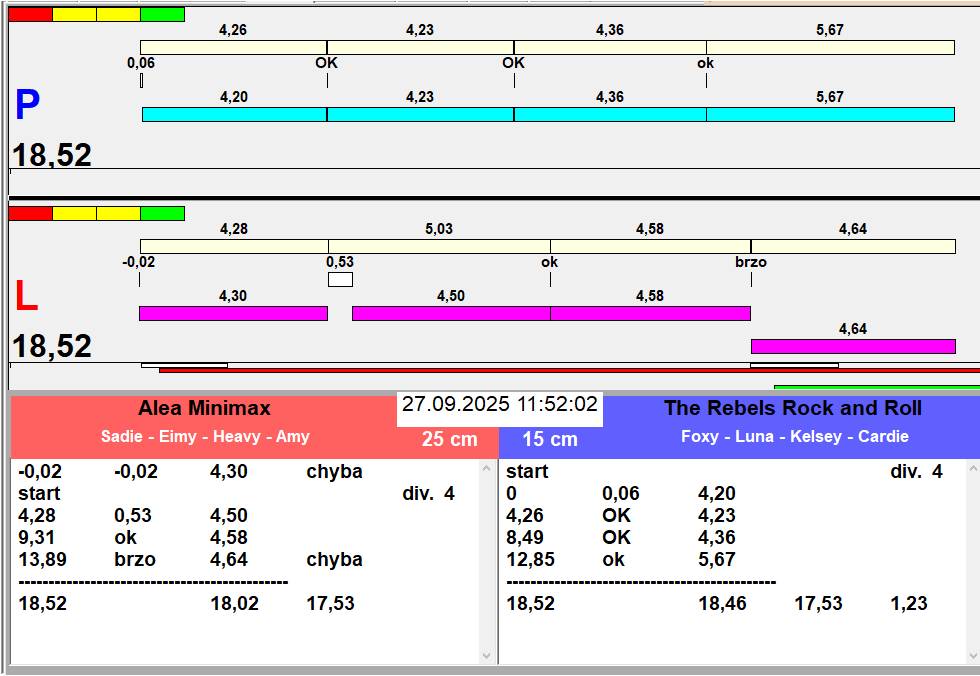Select the magenta 4,64 rerun bar
980x676 pixels.
853,346
